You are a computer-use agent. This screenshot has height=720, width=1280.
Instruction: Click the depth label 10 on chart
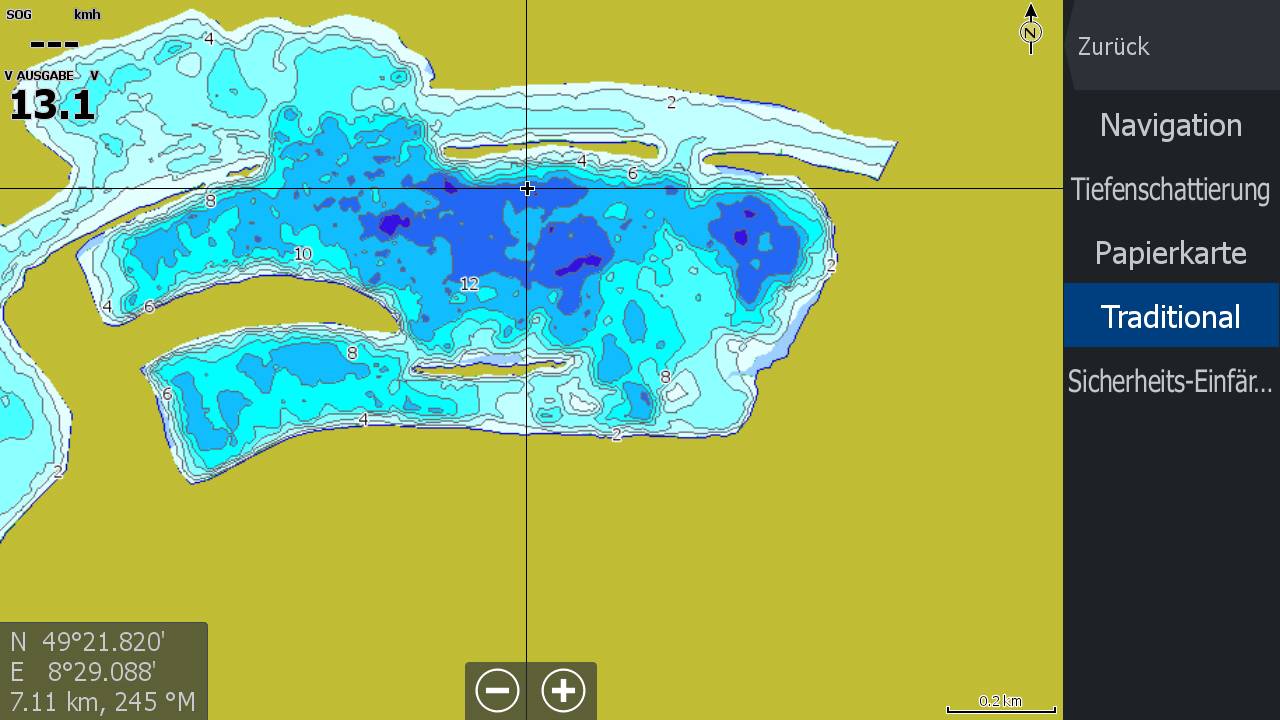tap(302, 254)
